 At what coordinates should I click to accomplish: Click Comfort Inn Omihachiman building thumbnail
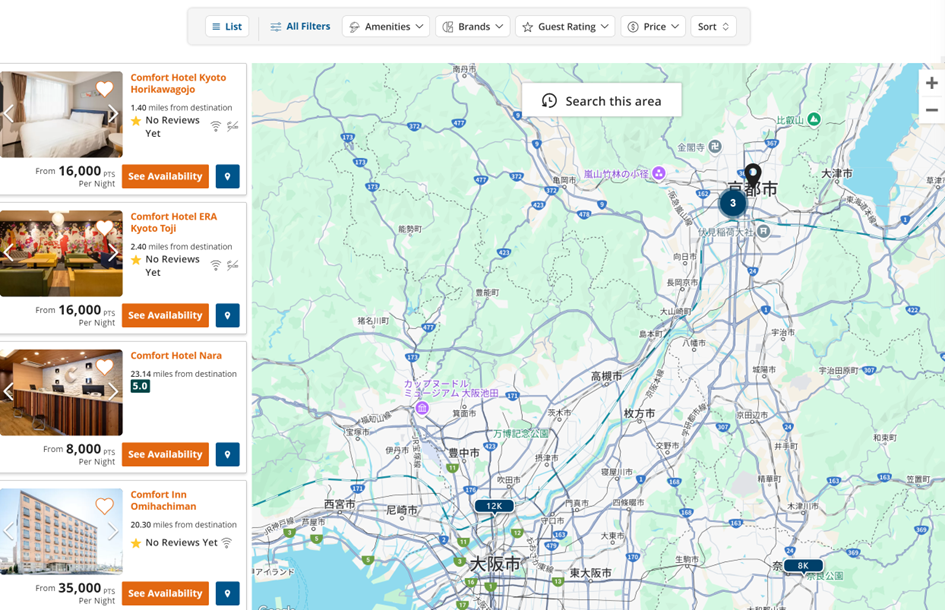[61, 532]
